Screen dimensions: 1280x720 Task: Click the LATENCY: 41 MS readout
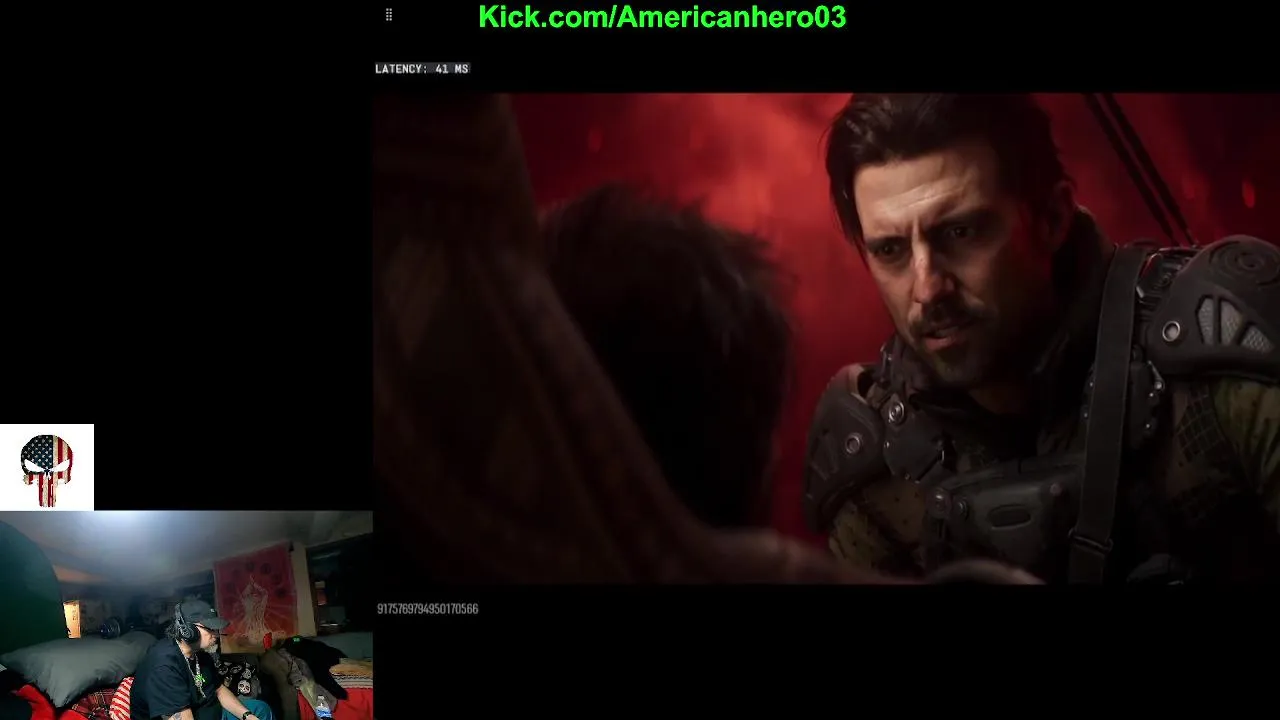(422, 69)
